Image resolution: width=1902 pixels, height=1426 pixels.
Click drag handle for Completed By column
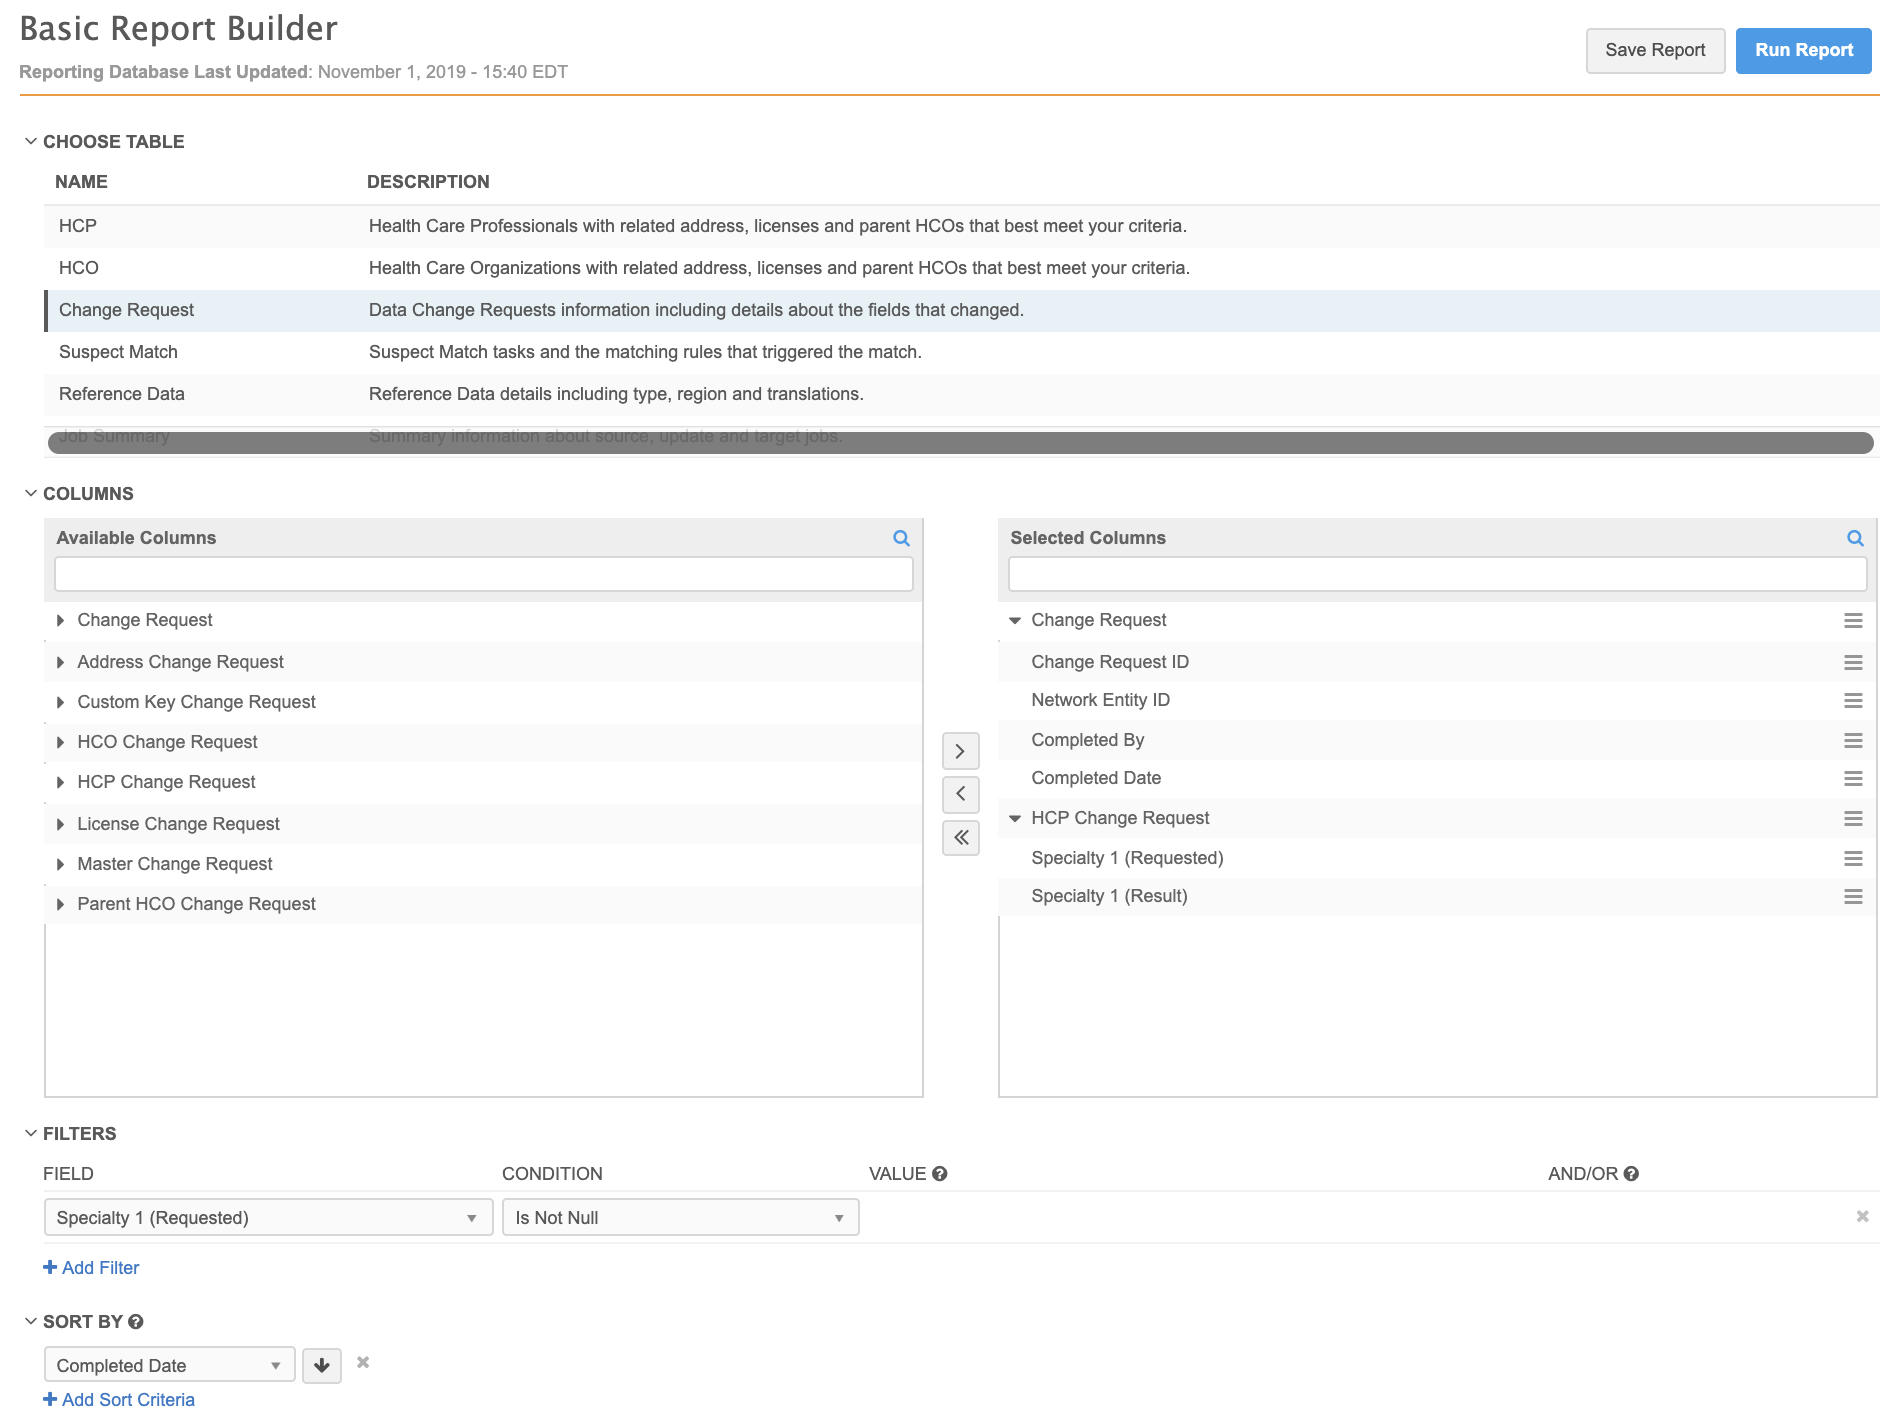tap(1853, 741)
